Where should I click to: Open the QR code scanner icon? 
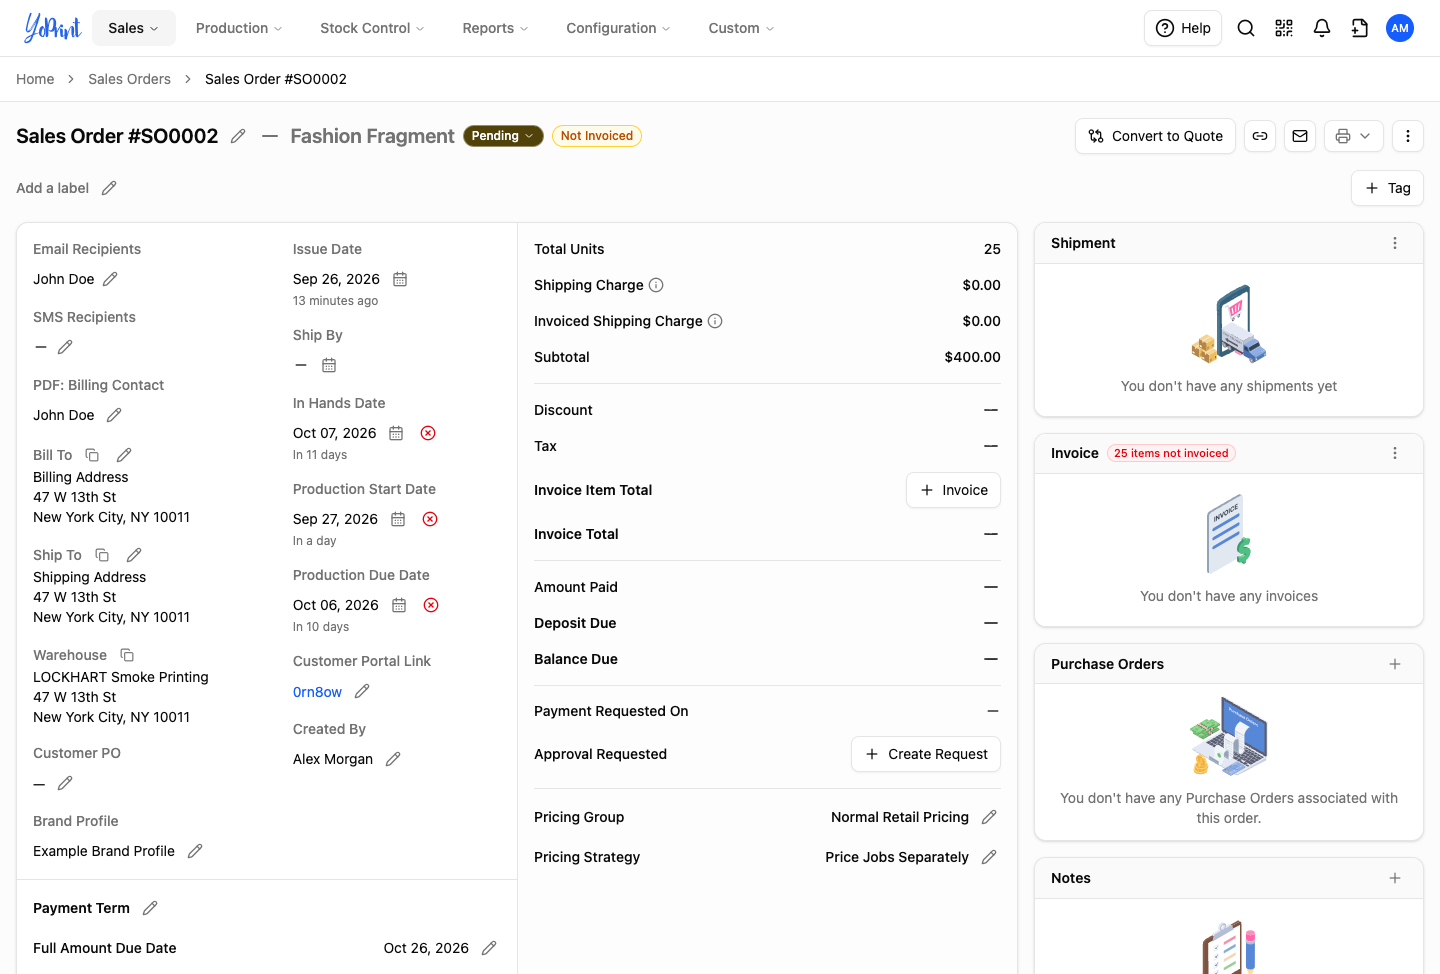pos(1284,28)
